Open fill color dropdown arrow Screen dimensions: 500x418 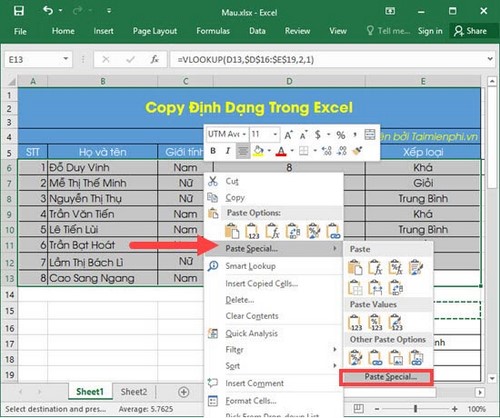(x=269, y=151)
